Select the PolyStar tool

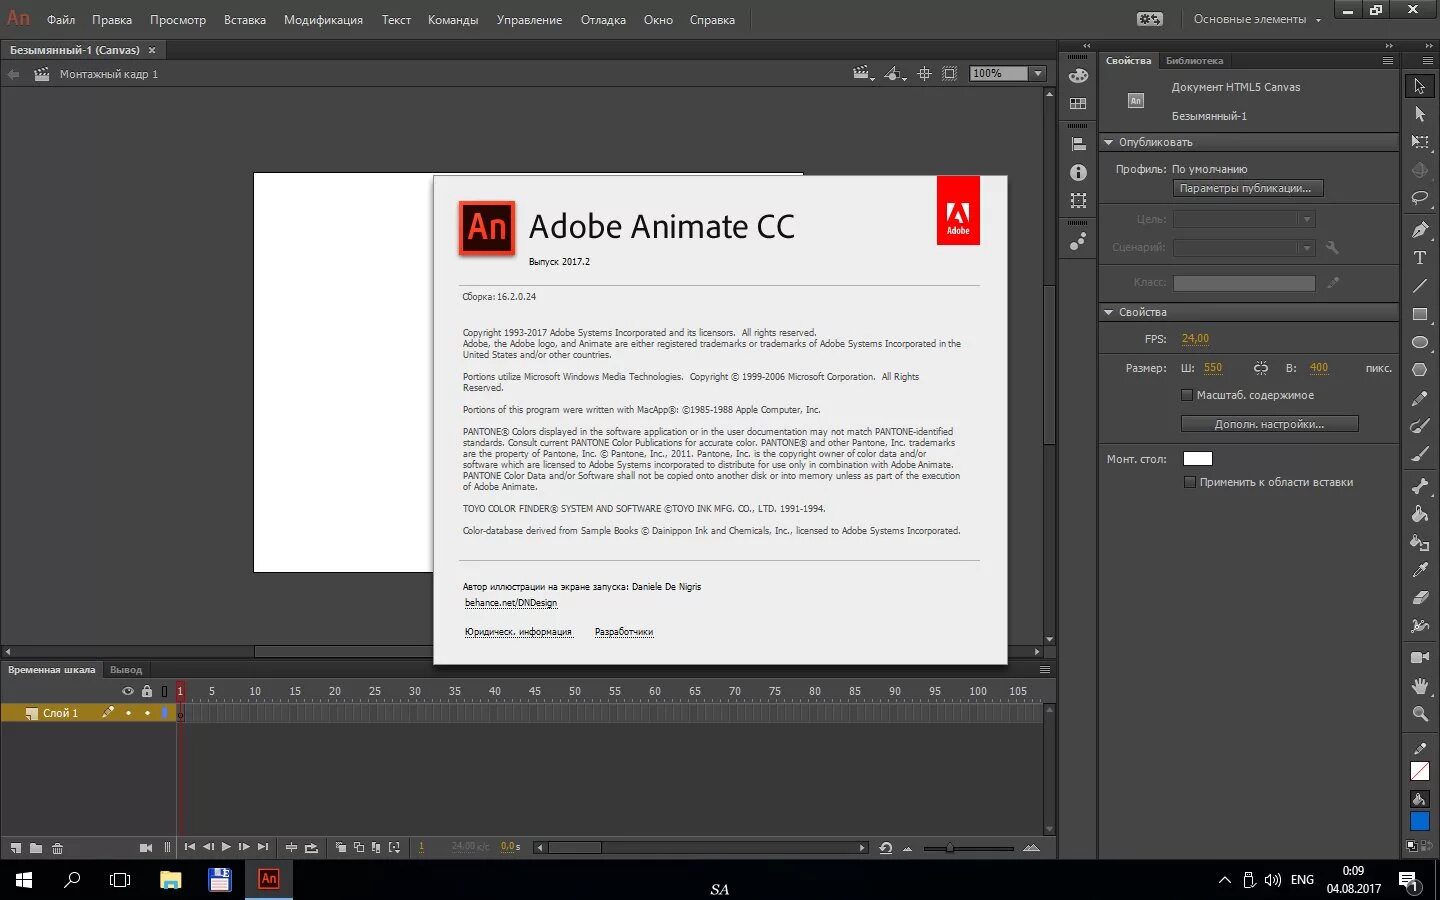click(1419, 370)
